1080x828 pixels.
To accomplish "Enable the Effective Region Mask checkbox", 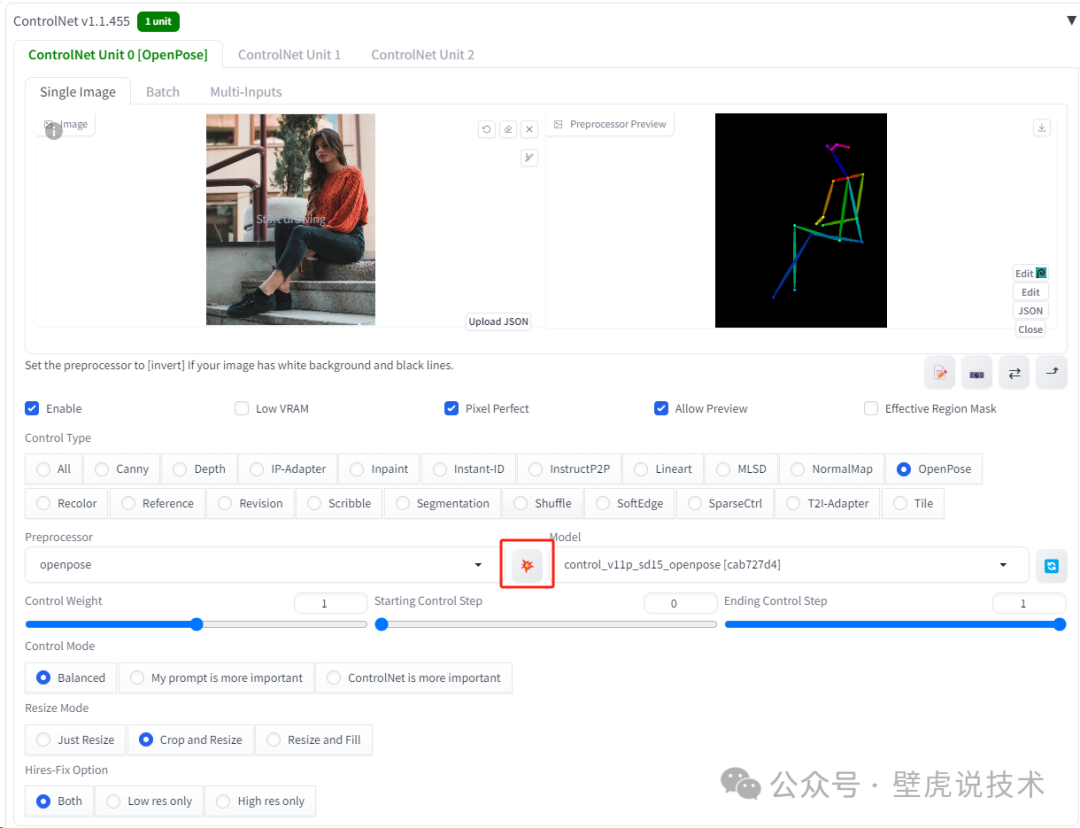I will click(x=871, y=408).
